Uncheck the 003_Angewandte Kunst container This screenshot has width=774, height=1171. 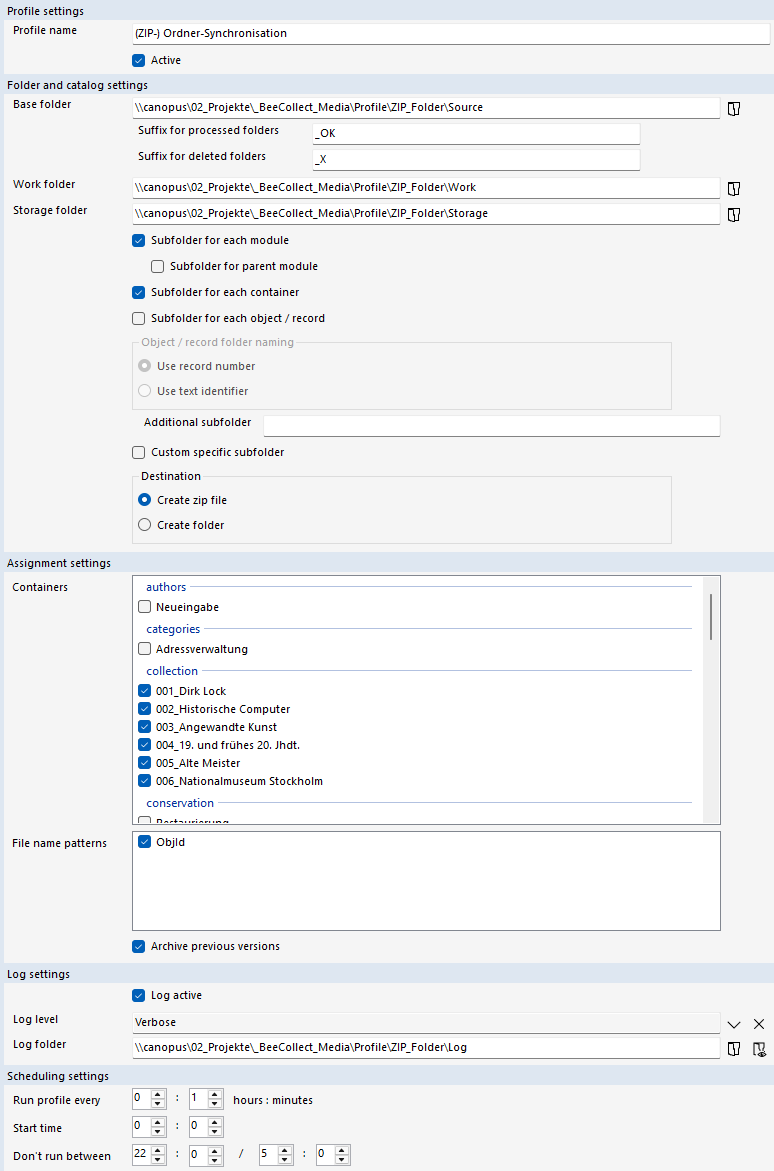pos(145,727)
